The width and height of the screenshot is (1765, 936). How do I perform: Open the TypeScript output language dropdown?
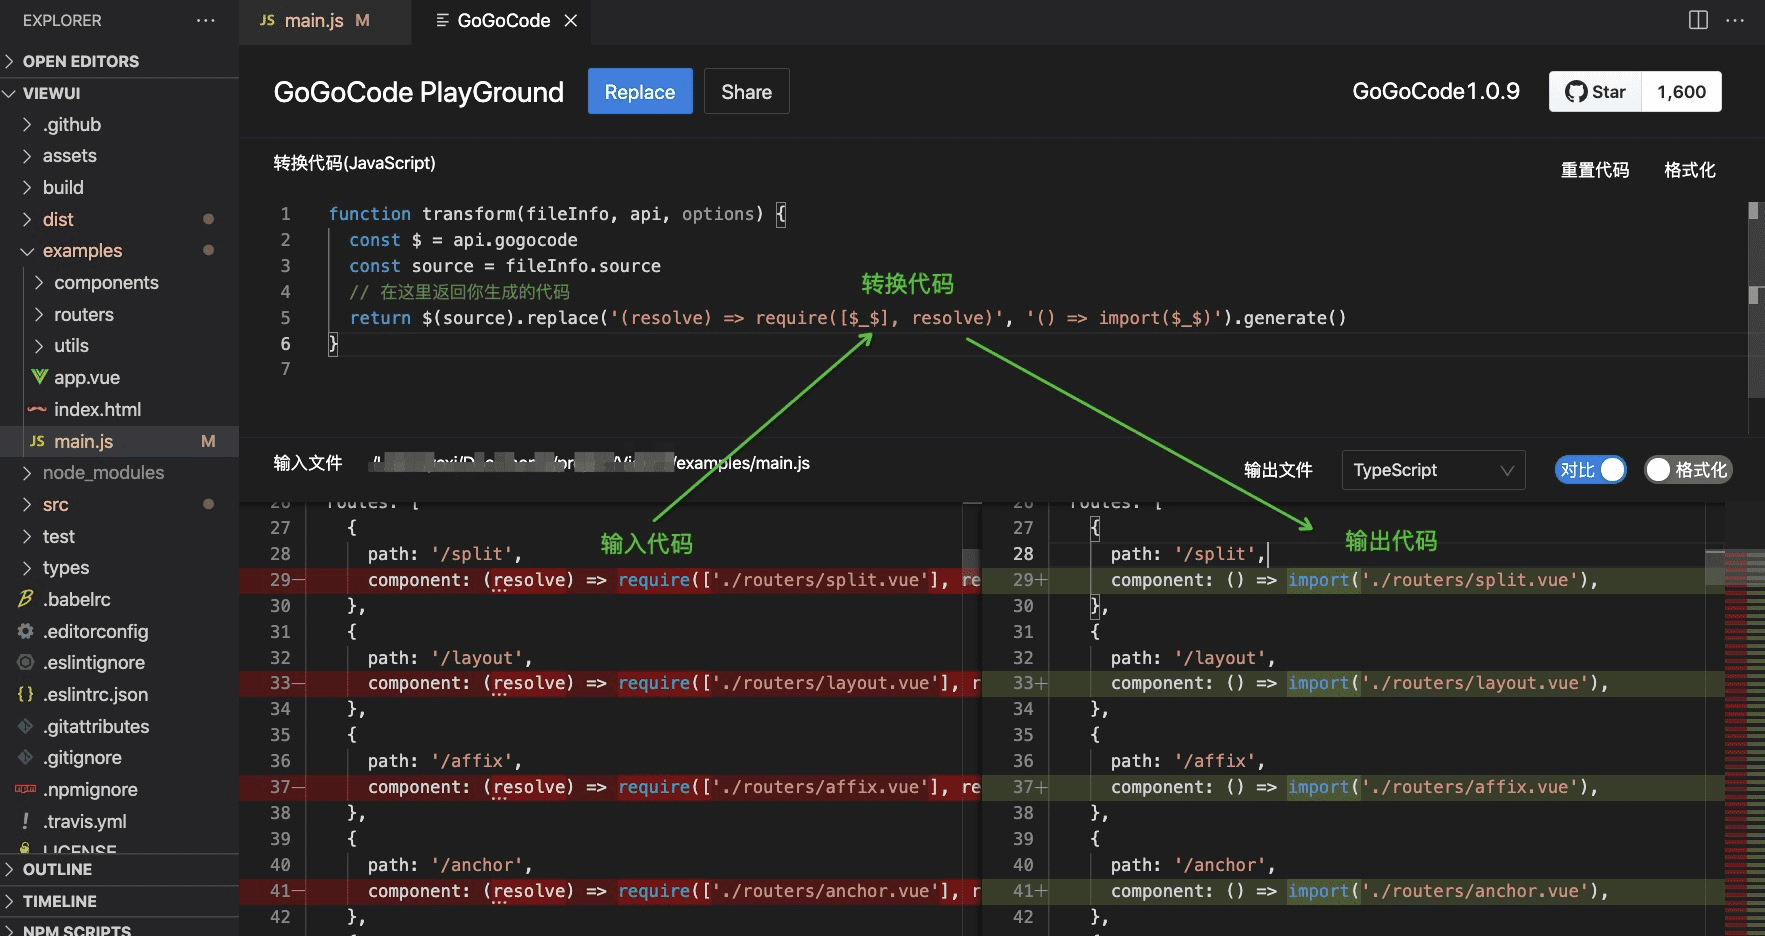point(1433,469)
